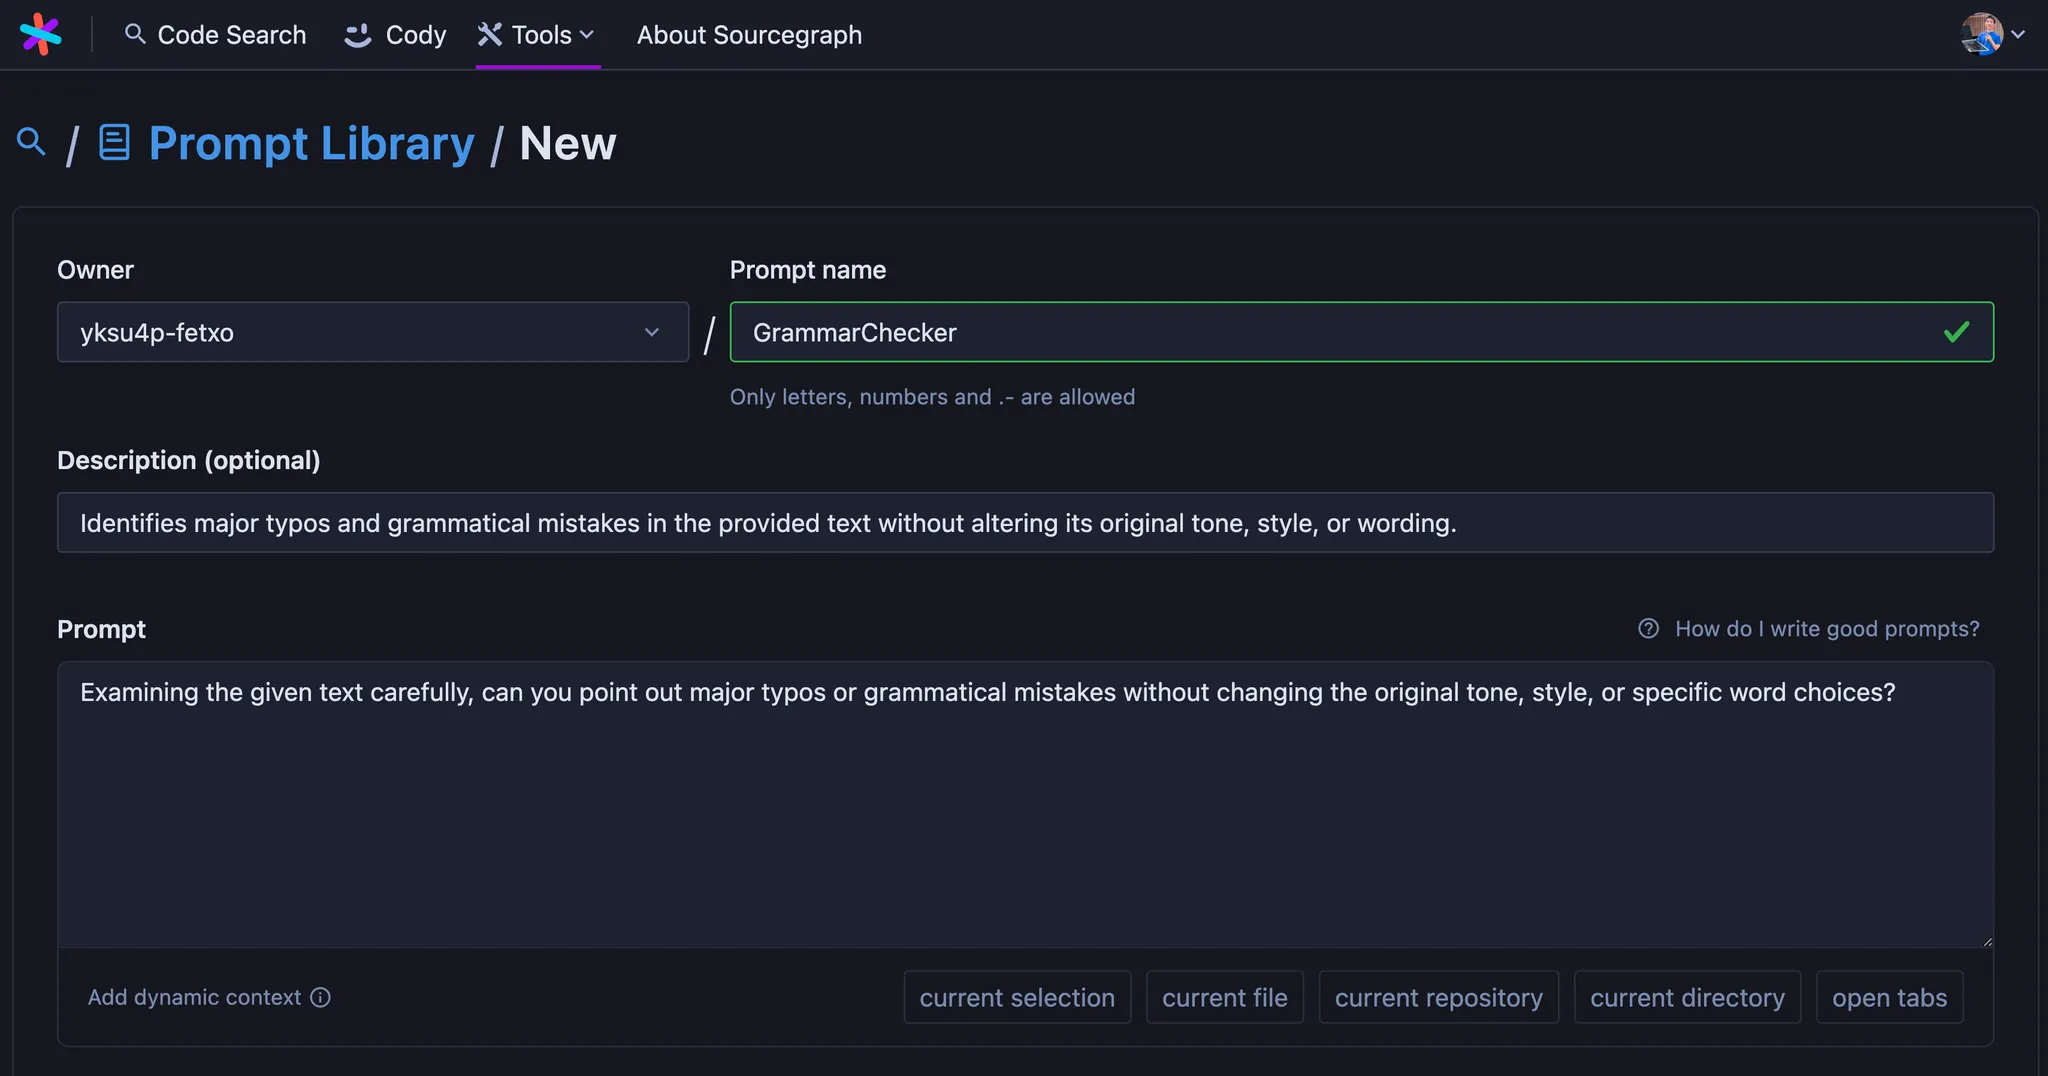Open the user avatar menu
This screenshot has height=1076, width=2048.
(1992, 34)
